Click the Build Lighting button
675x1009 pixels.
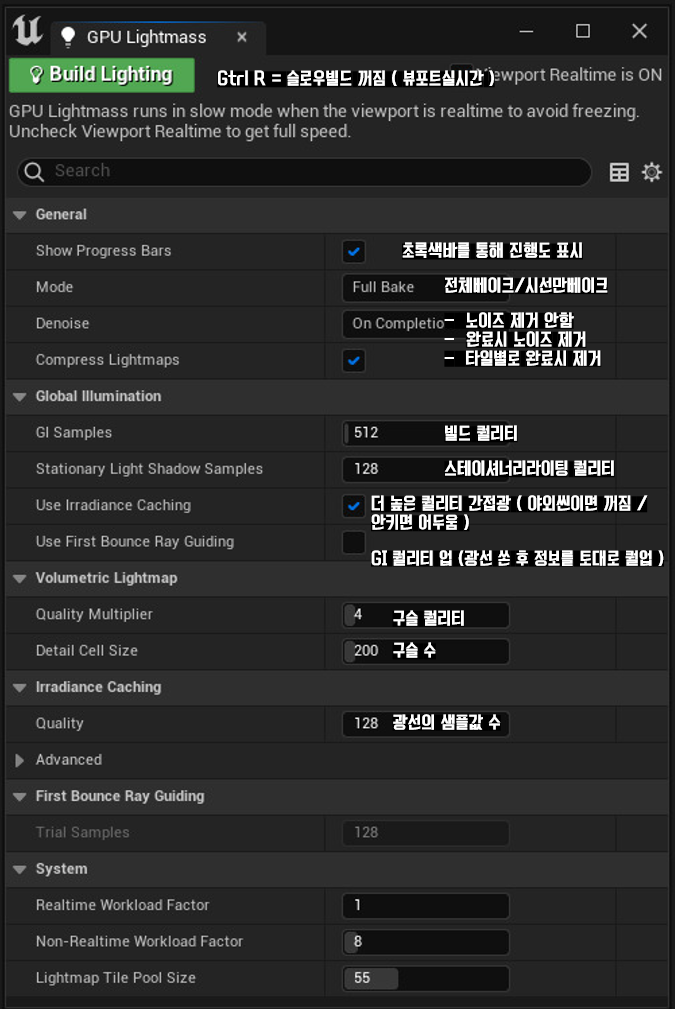pos(102,75)
